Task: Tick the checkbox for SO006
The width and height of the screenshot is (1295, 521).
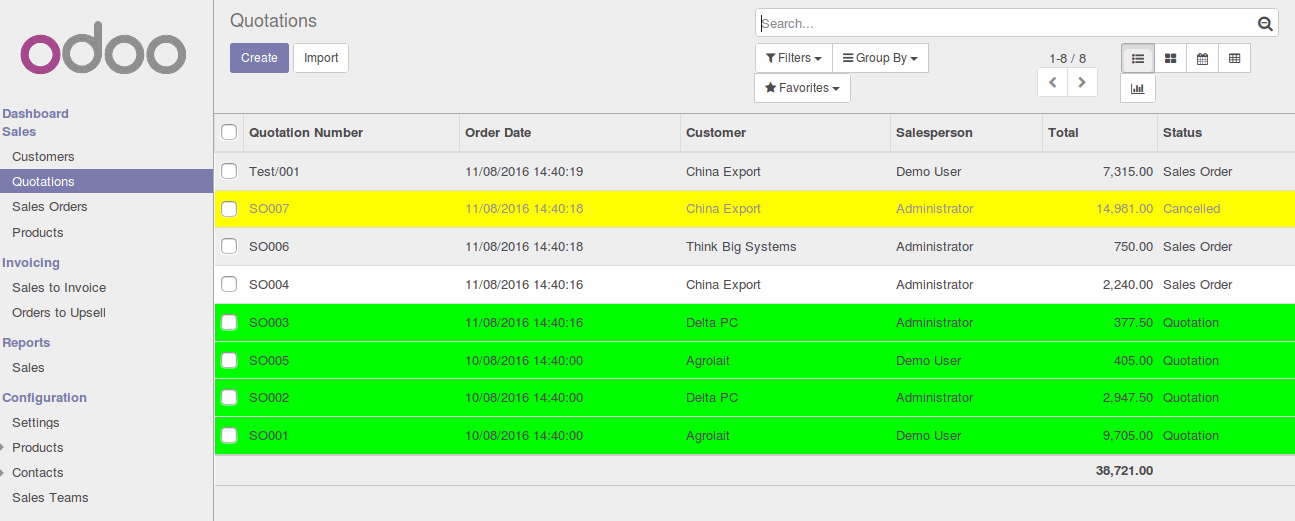Action: coord(229,246)
